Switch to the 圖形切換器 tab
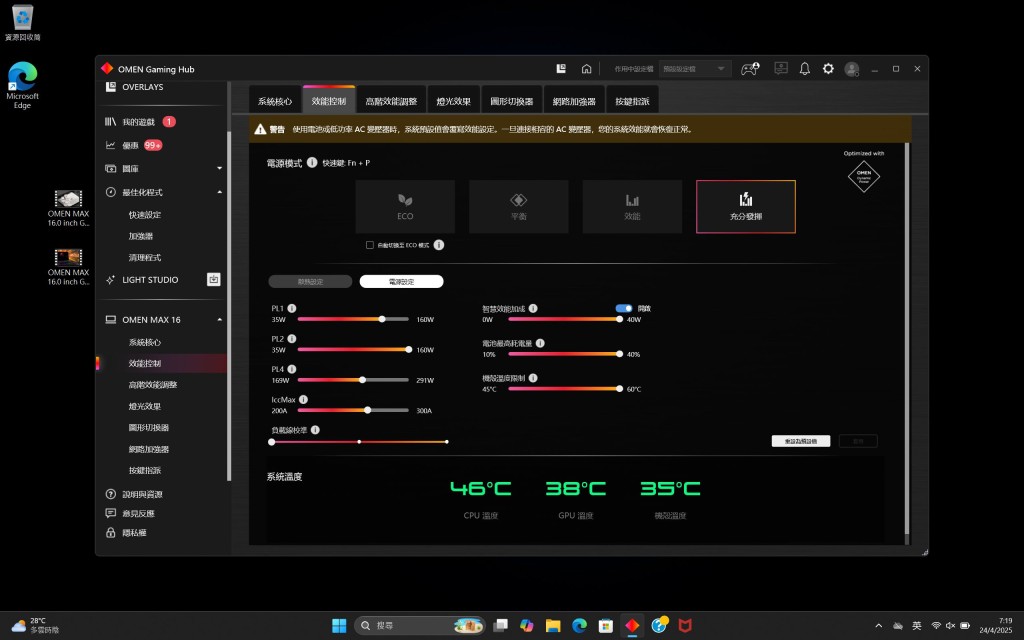1024x640 pixels. [512, 101]
